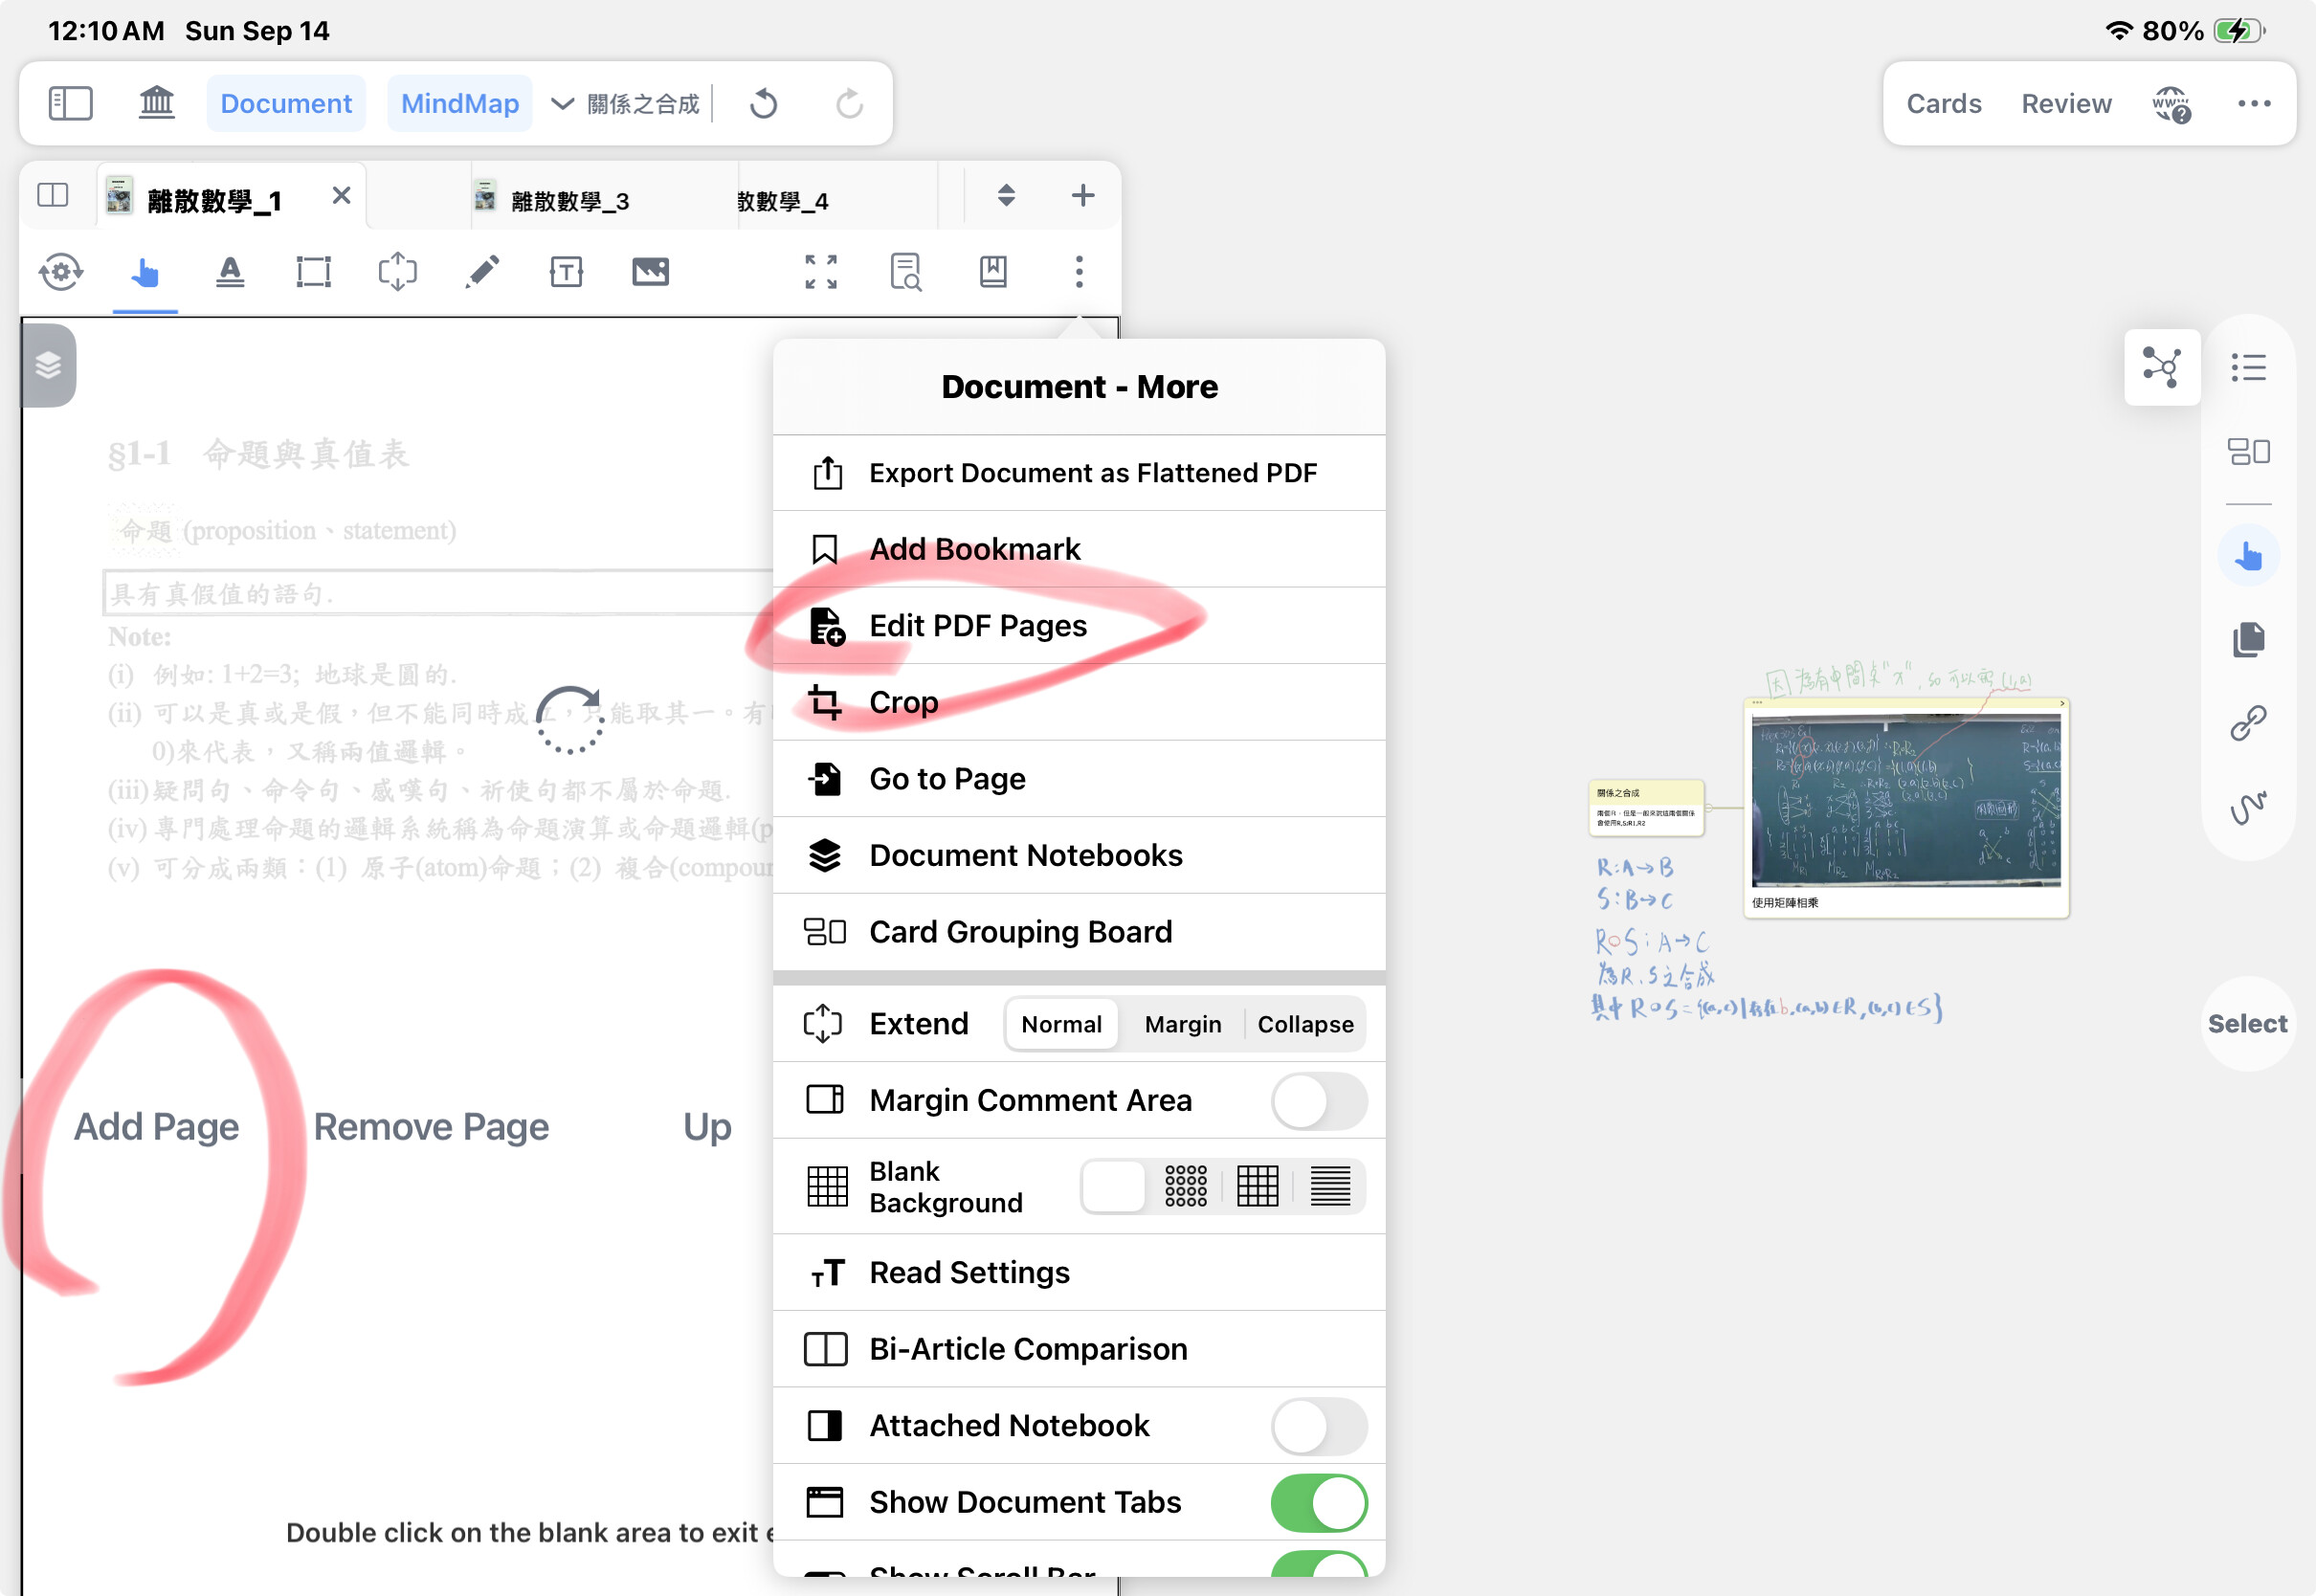This screenshot has width=2316, height=1596.
Task: Turn off Show Document Tabs switch
Action: click(x=1318, y=1502)
